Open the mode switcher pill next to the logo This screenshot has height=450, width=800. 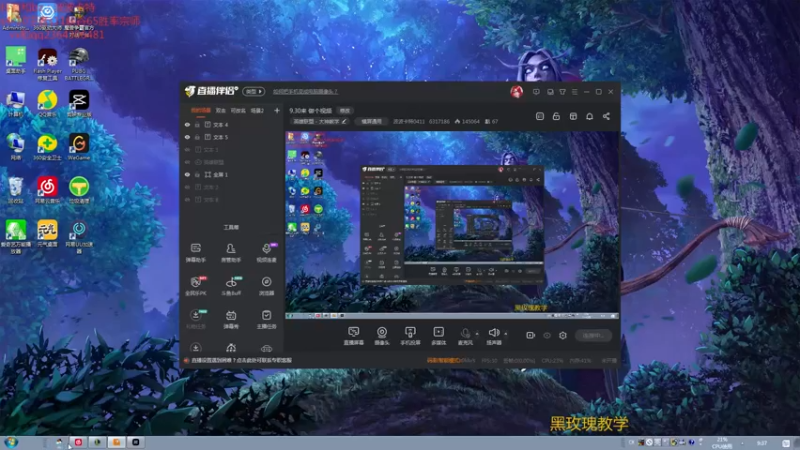(x=254, y=91)
